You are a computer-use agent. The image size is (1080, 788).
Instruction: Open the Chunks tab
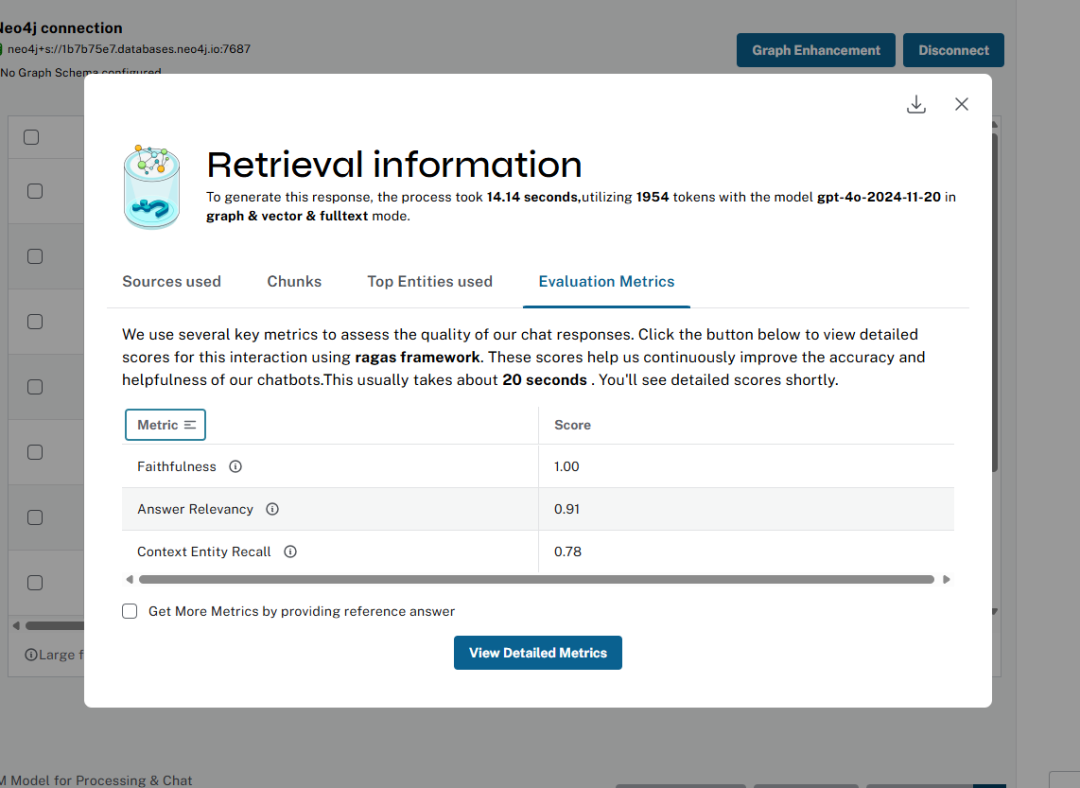click(294, 282)
